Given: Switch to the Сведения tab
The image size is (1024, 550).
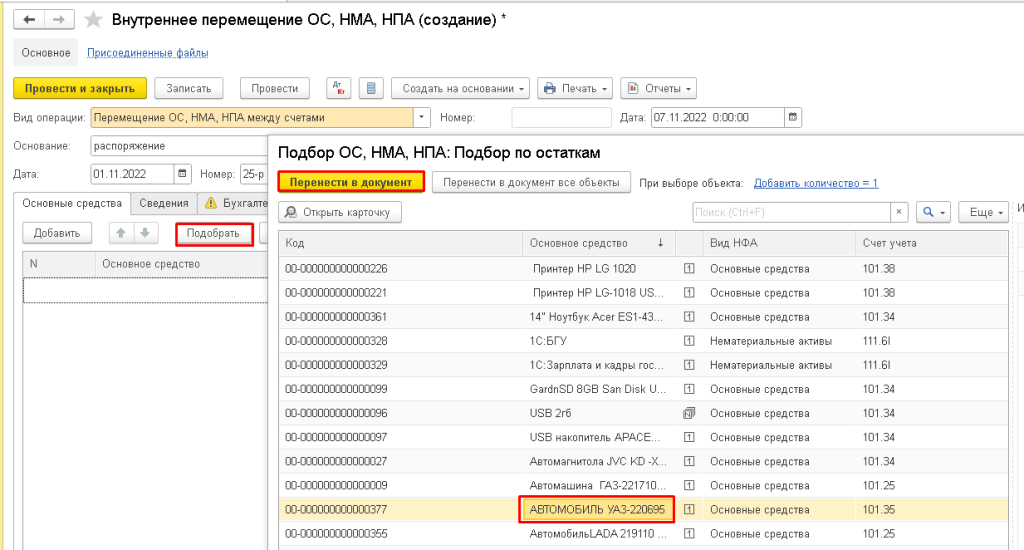Looking at the screenshot, I should tap(164, 203).
